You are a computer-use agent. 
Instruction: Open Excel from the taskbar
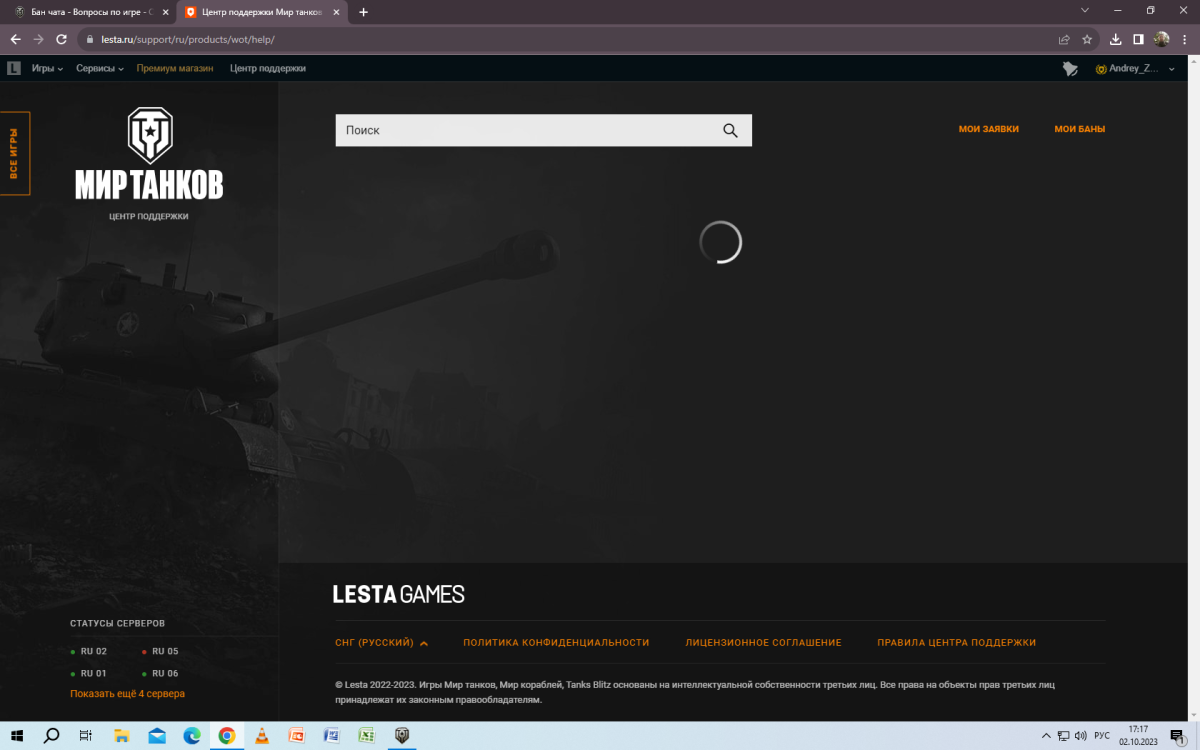[x=367, y=736]
